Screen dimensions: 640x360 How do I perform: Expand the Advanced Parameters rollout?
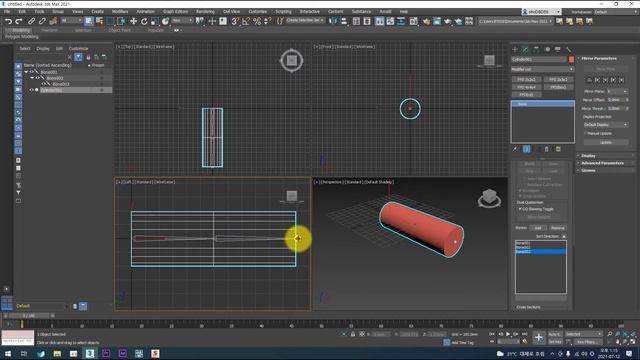tap(602, 163)
